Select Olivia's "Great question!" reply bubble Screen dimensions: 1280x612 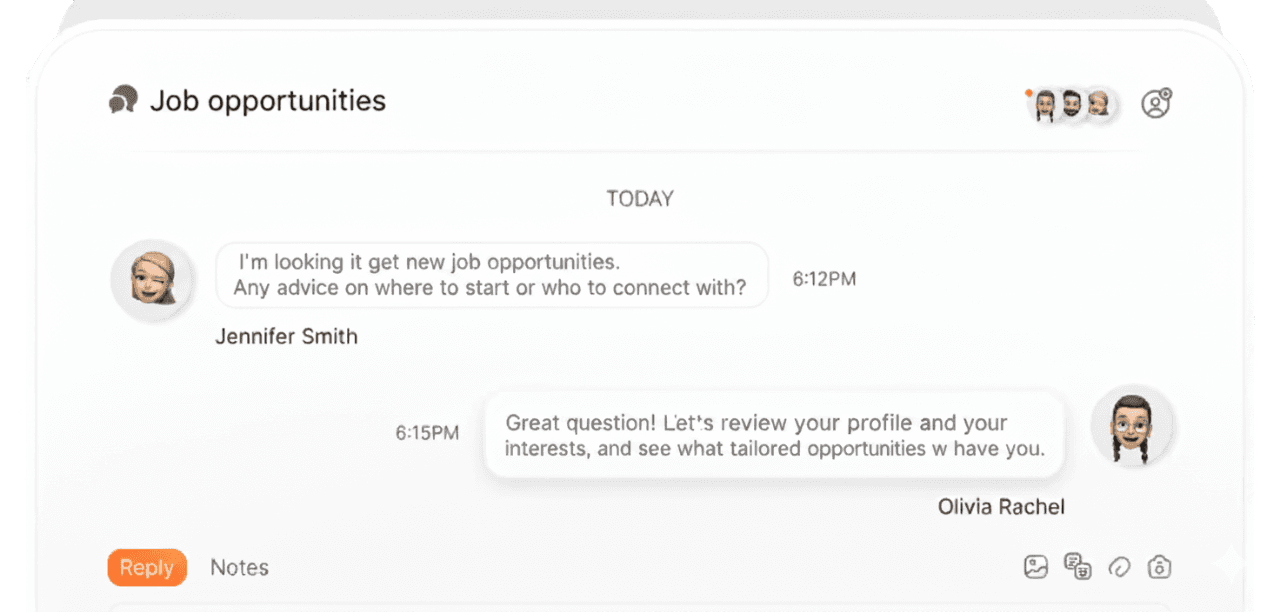pyautogui.click(x=773, y=435)
